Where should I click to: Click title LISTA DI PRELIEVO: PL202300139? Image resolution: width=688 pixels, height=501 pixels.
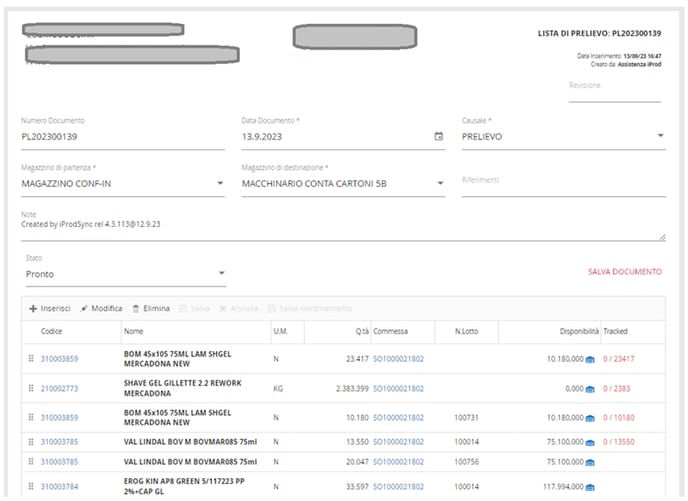coord(599,33)
